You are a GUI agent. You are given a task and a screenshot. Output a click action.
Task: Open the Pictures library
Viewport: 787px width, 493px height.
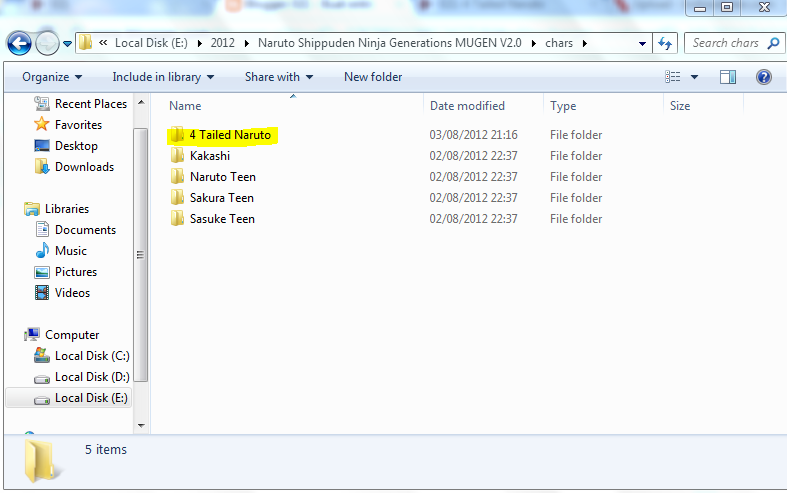[66, 272]
